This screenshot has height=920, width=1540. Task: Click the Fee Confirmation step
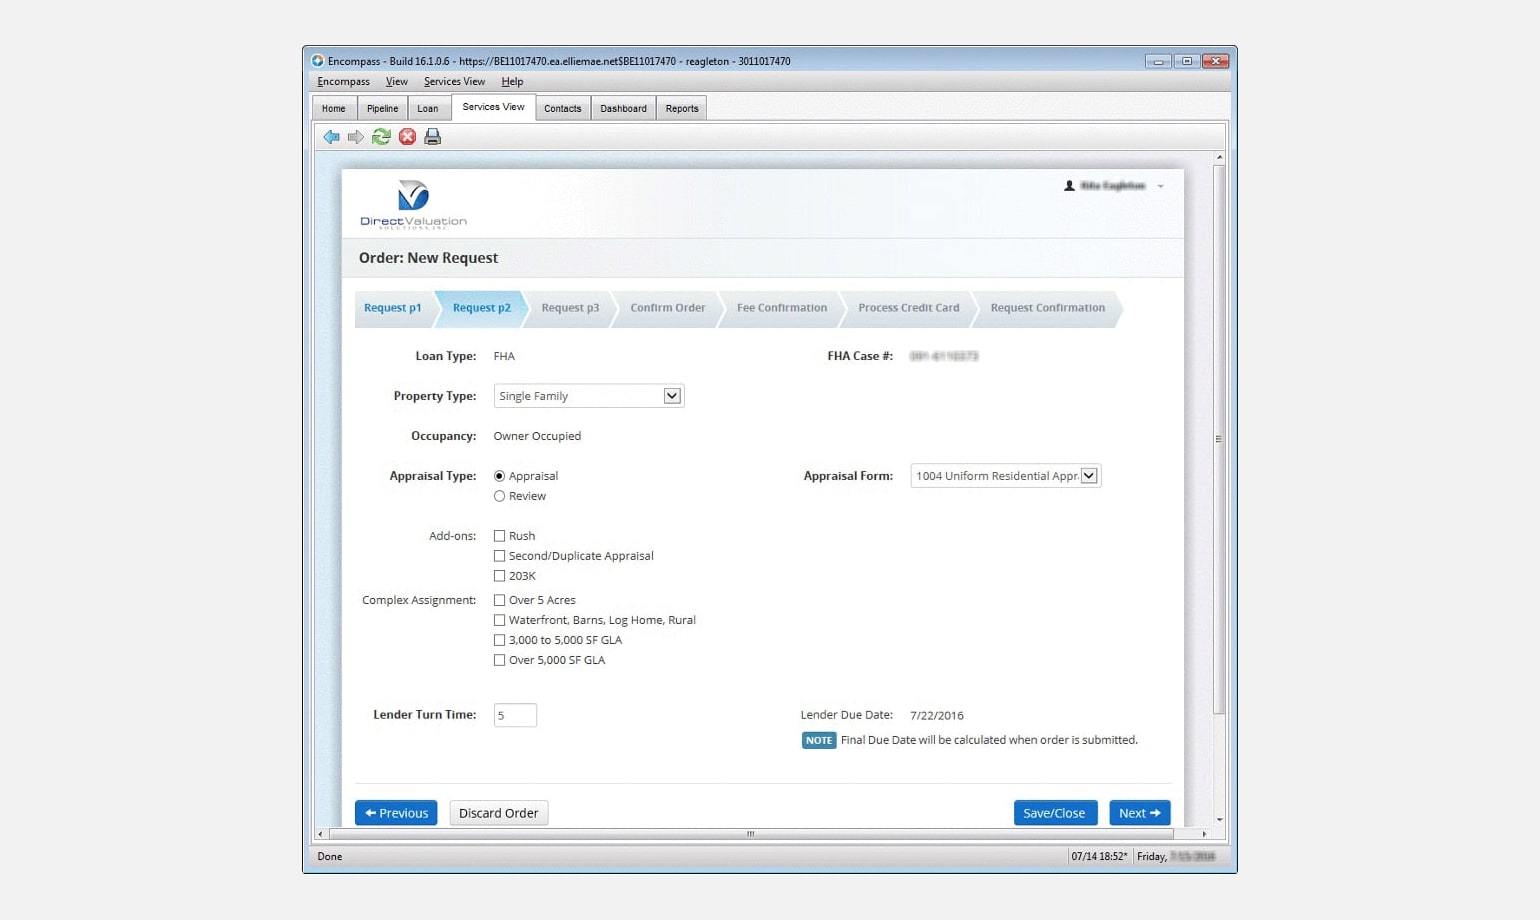pos(782,308)
